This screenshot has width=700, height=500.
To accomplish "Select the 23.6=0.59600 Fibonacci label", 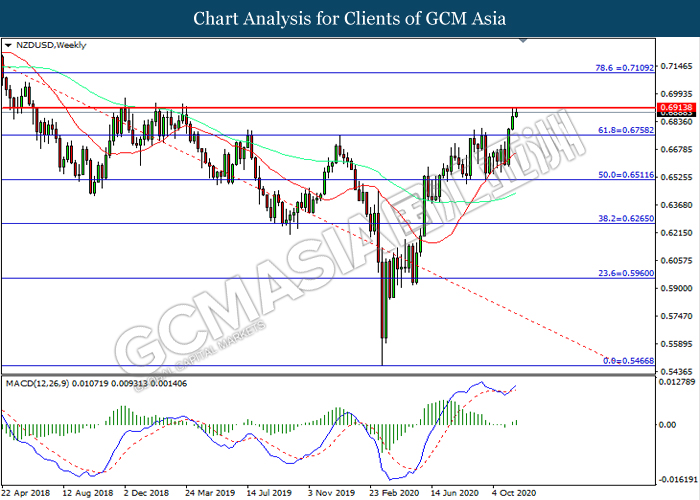I will click(626, 273).
